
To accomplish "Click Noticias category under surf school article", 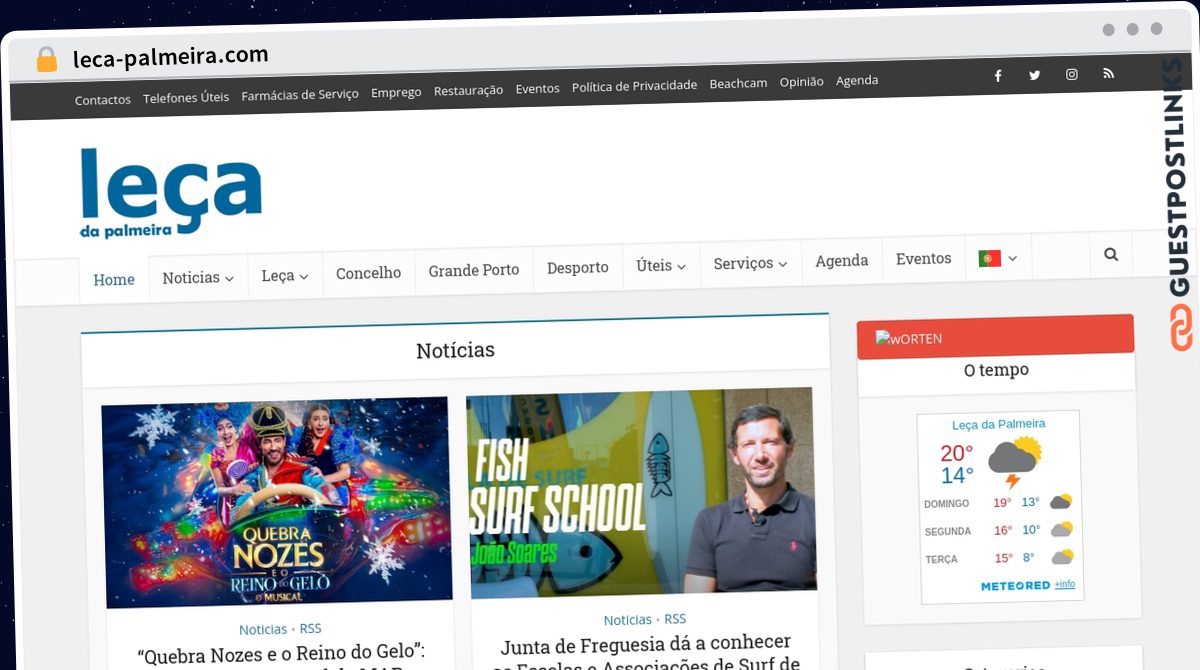I will coord(628,620).
